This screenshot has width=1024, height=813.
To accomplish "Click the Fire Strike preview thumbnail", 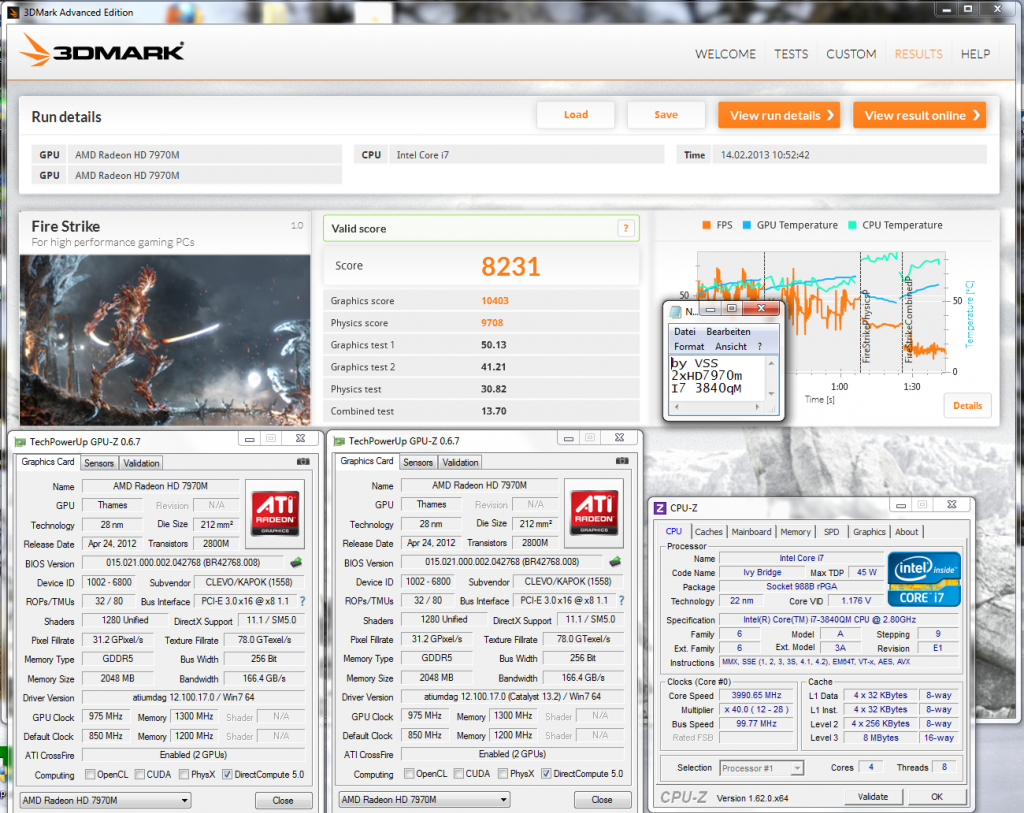I will click(x=165, y=340).
